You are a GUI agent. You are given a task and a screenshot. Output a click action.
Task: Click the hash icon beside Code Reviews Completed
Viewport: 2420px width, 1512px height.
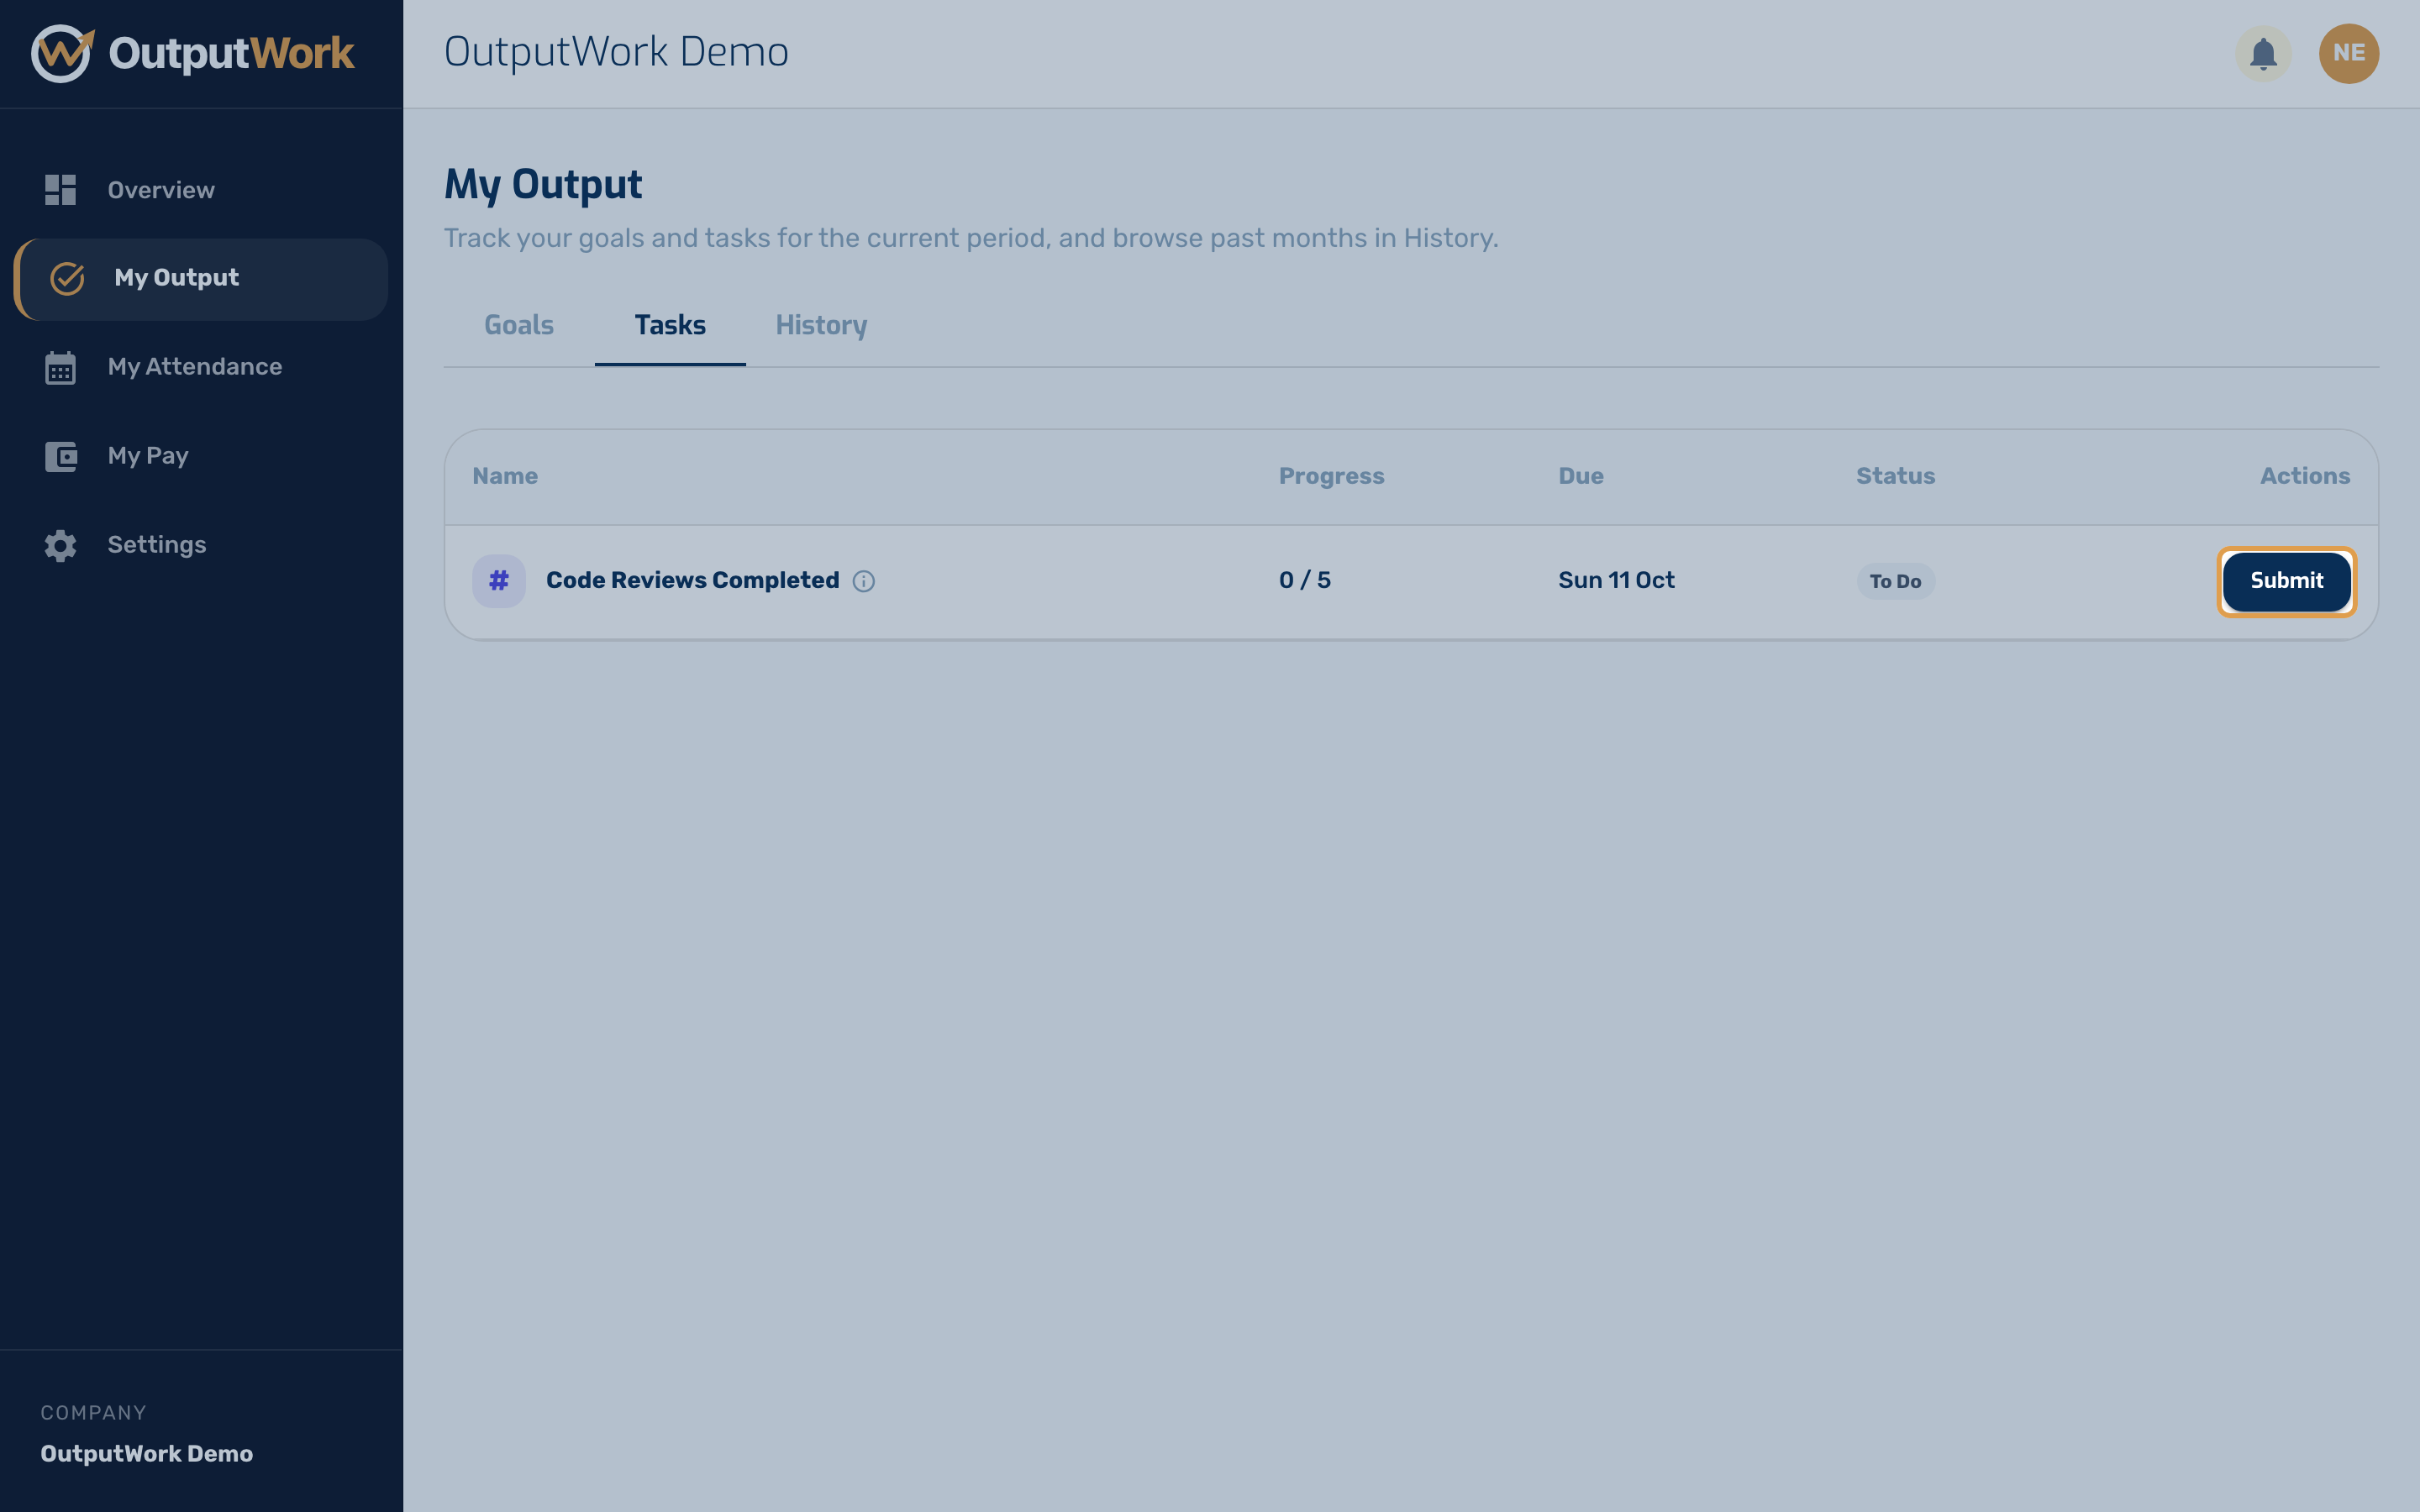tap(499, 581)
